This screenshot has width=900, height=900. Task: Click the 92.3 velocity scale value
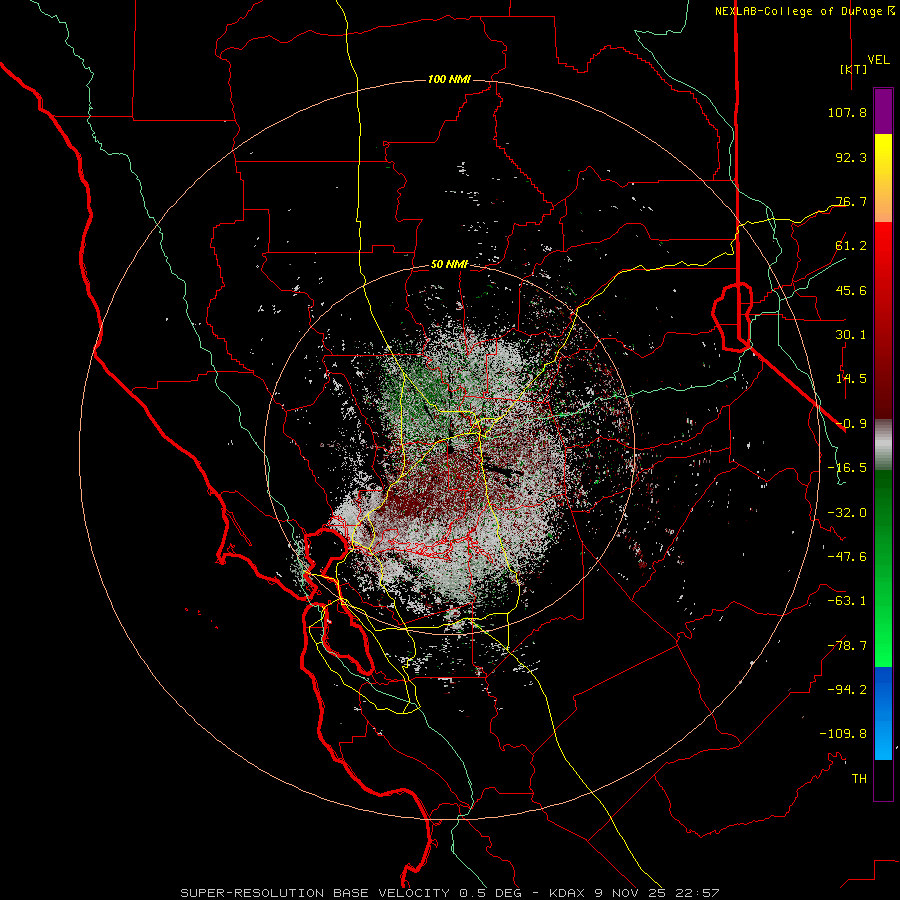tap(851, 157)
